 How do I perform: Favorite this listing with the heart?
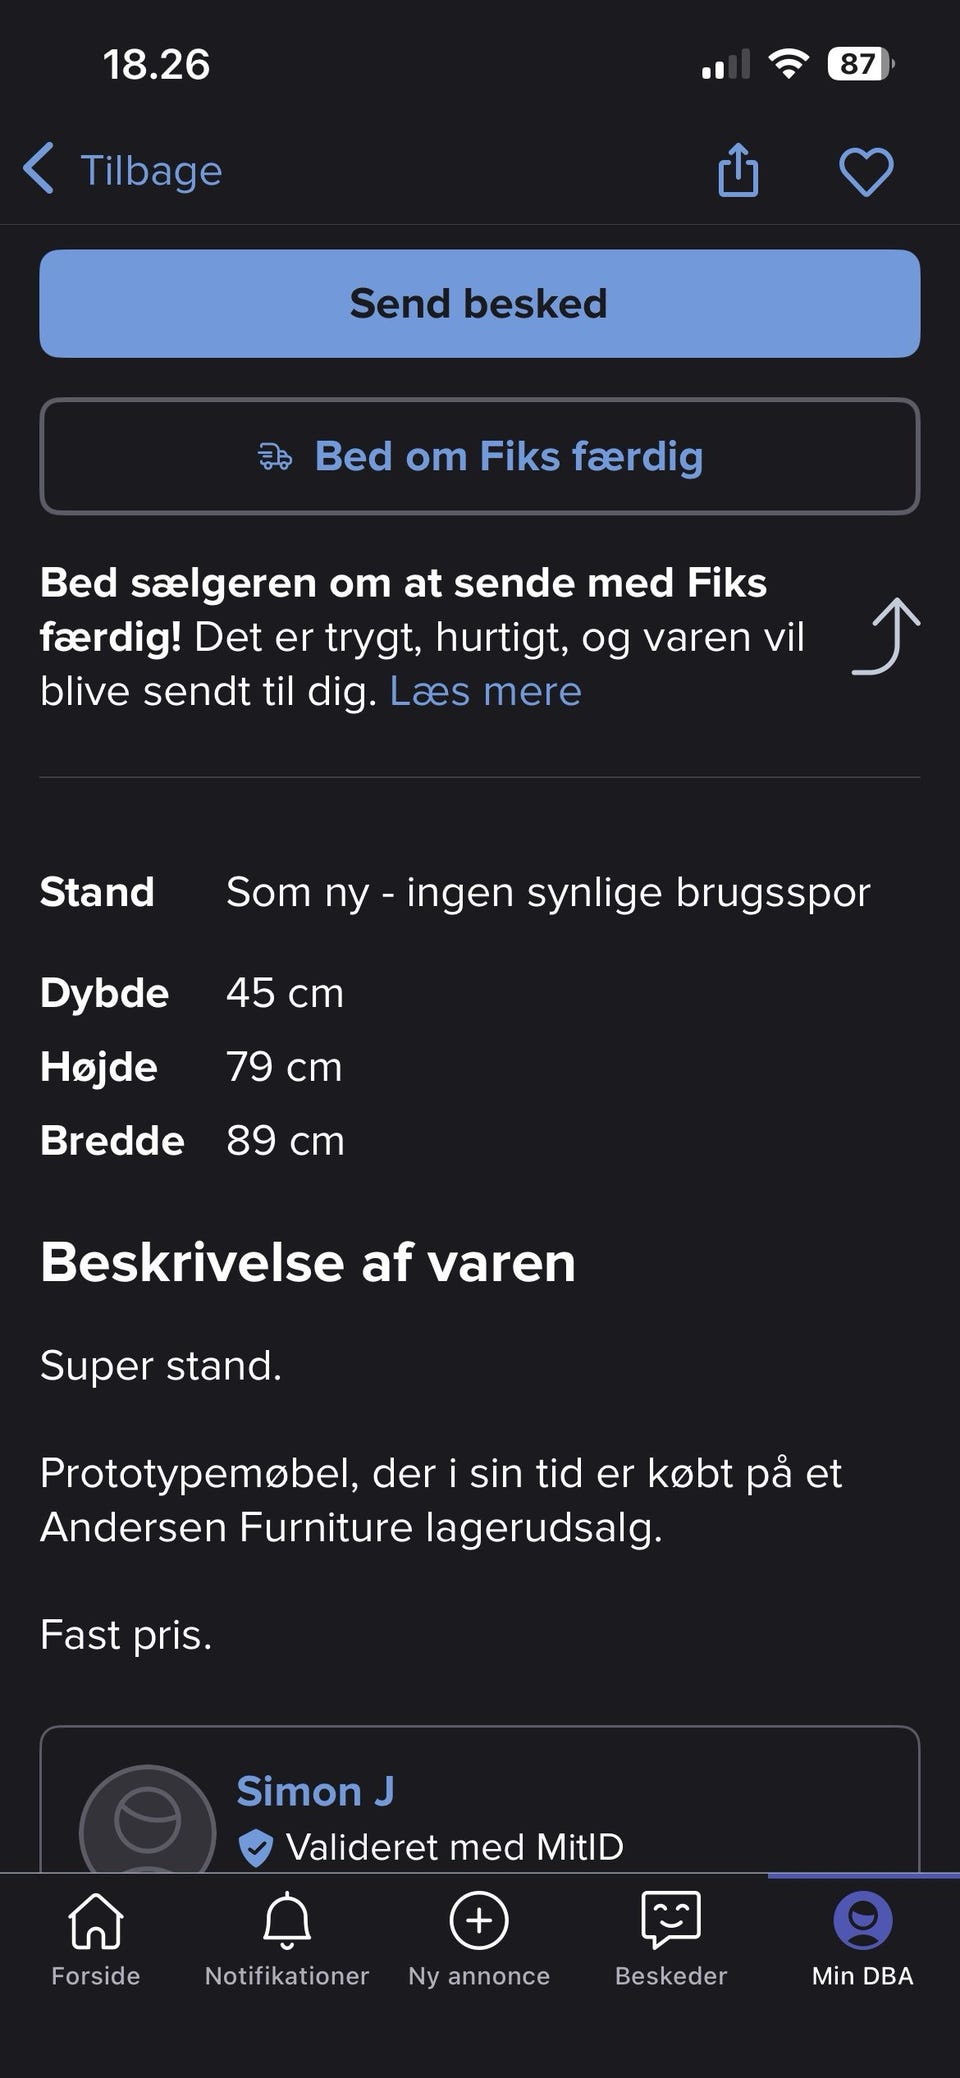(865, 171)
